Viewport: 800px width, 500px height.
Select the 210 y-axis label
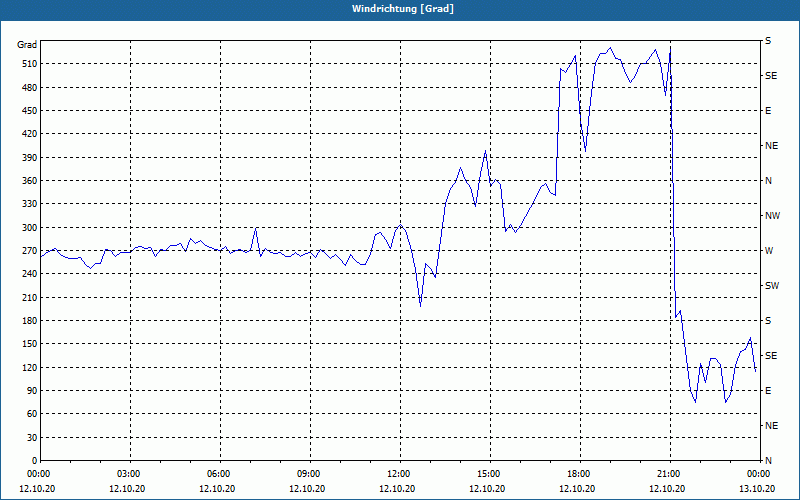[x=29, y=297]
